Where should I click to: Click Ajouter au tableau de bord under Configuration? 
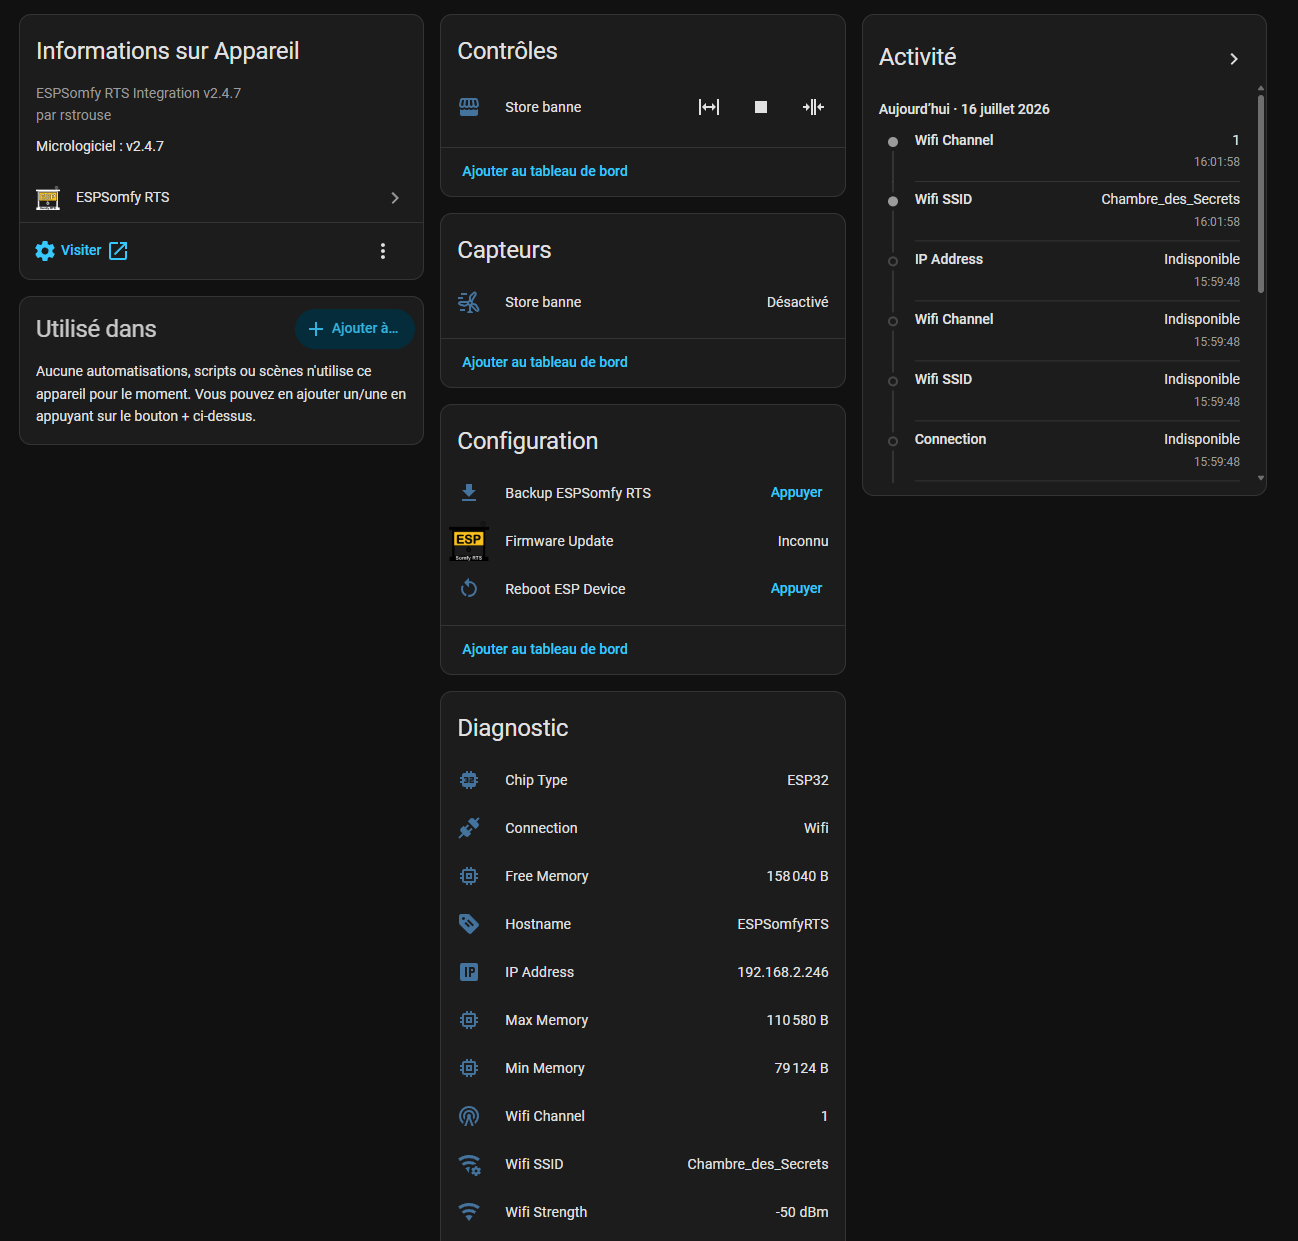(545, 649)
